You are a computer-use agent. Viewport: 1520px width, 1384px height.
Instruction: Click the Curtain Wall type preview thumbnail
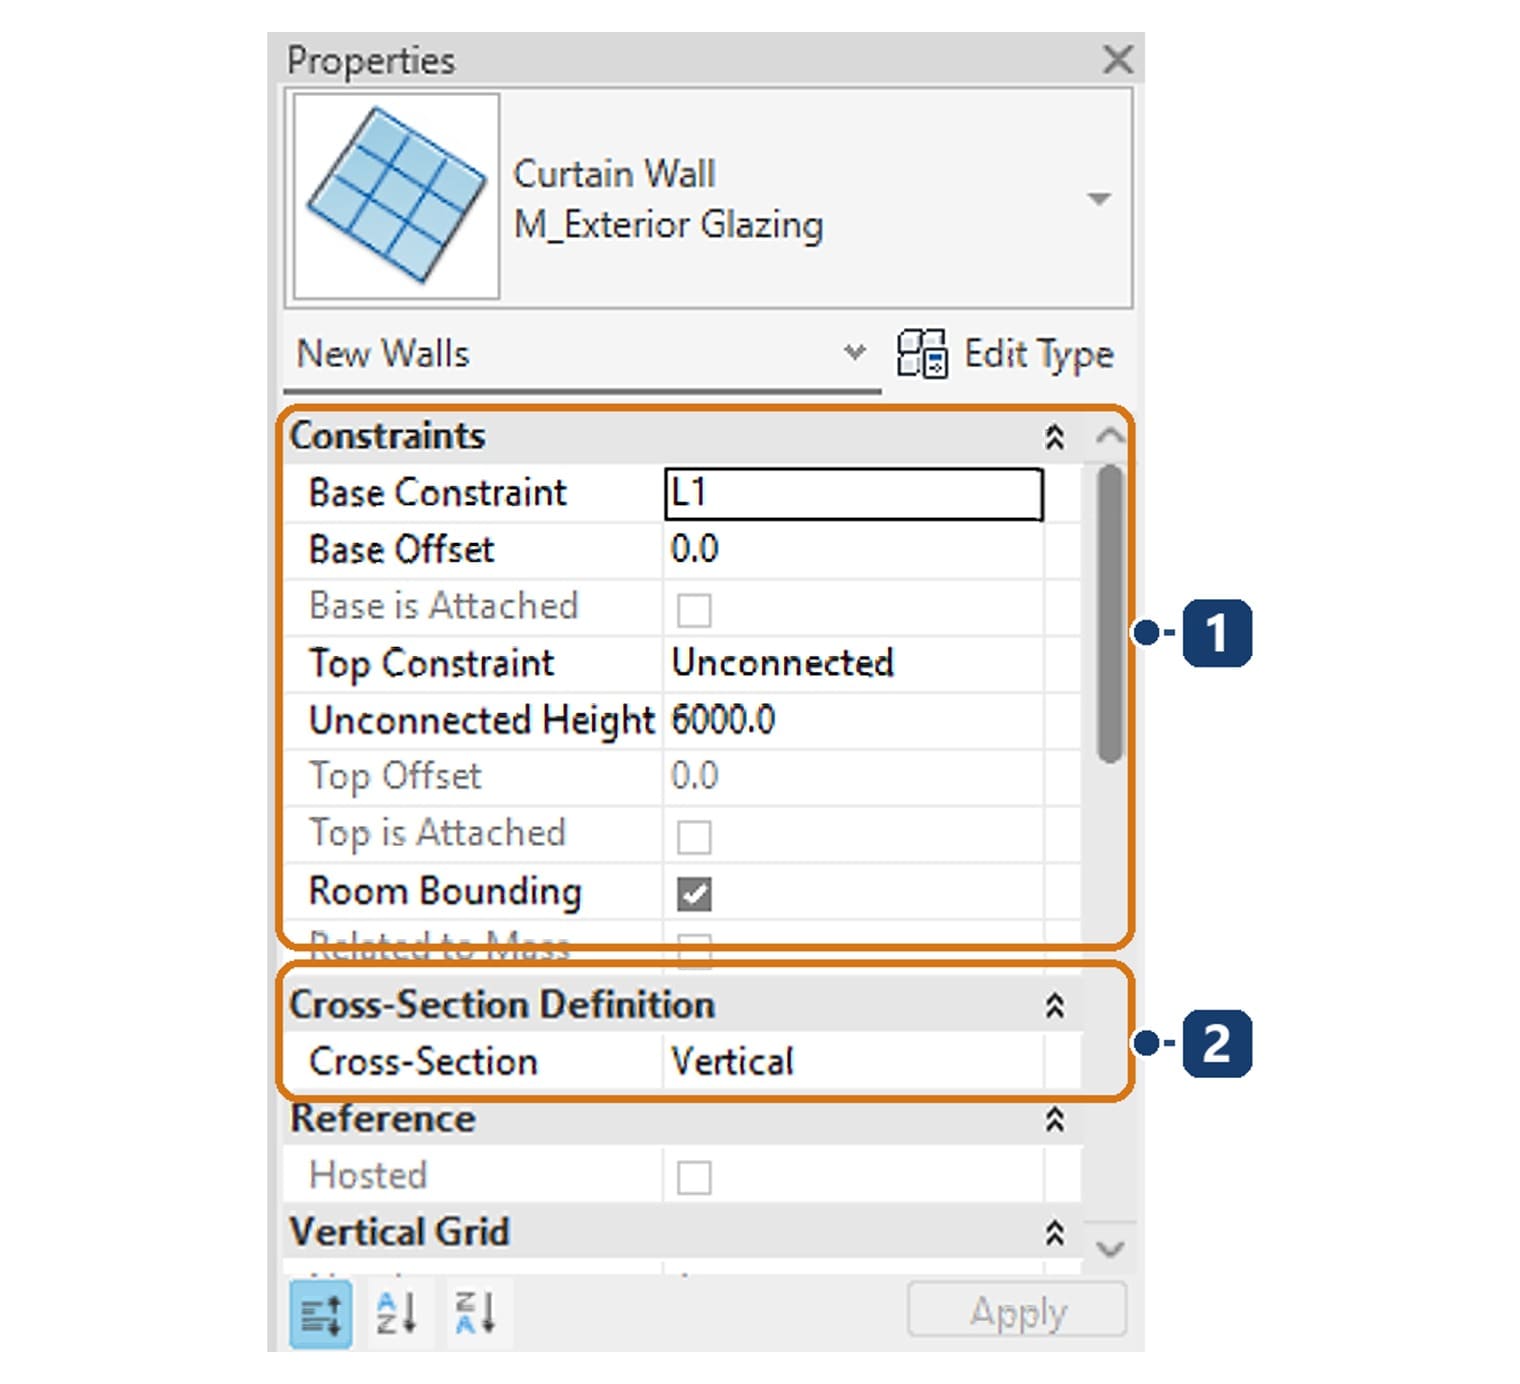396,196
